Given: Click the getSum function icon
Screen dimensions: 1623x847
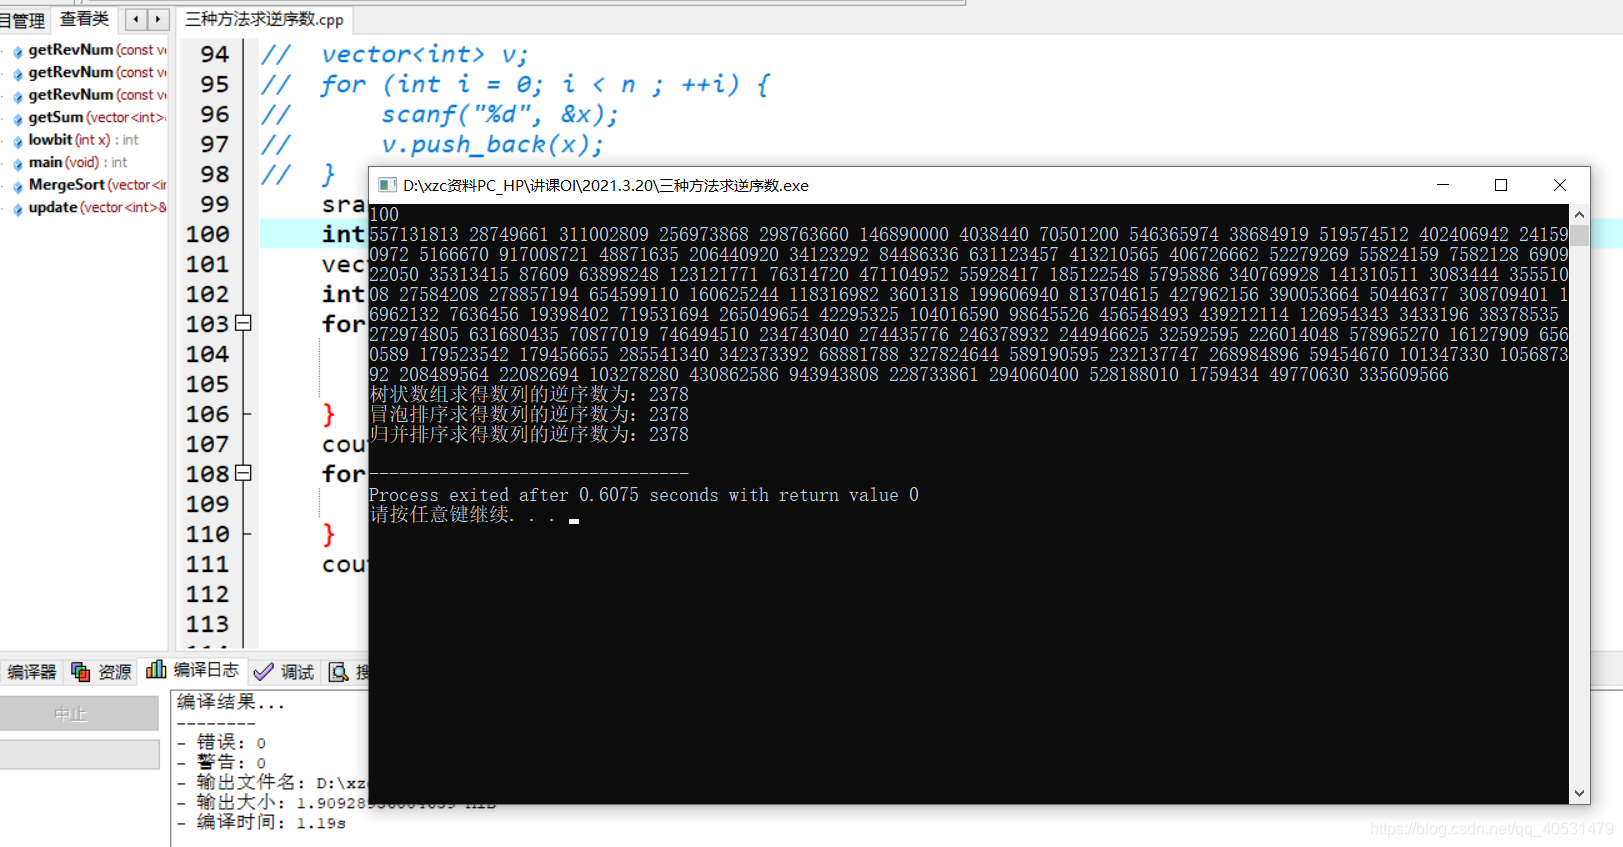Looking at the screenshot, I should point(18,119).
